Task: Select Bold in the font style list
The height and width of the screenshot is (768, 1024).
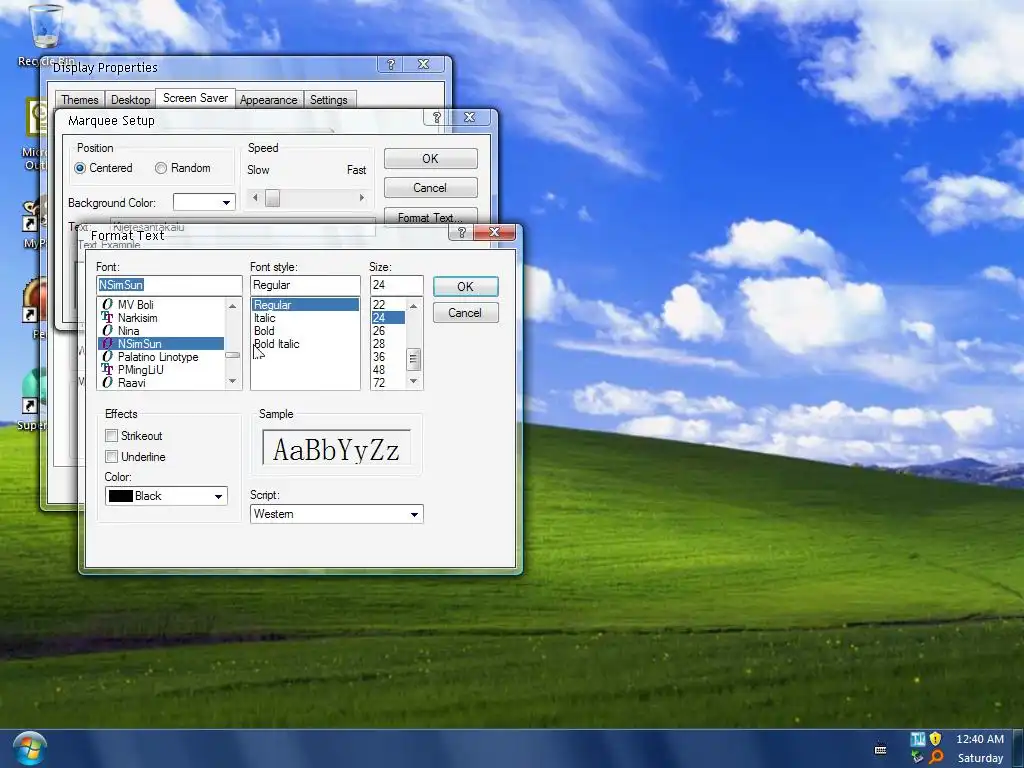Action: (305, 331)
